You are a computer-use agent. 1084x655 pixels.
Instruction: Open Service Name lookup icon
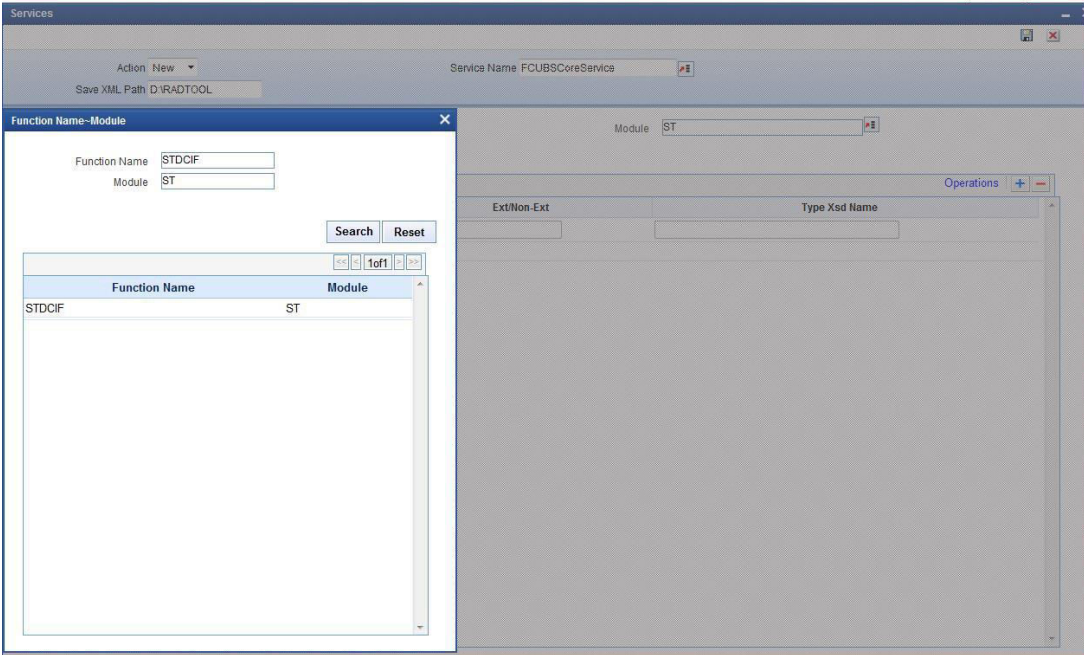pos(685,68)
